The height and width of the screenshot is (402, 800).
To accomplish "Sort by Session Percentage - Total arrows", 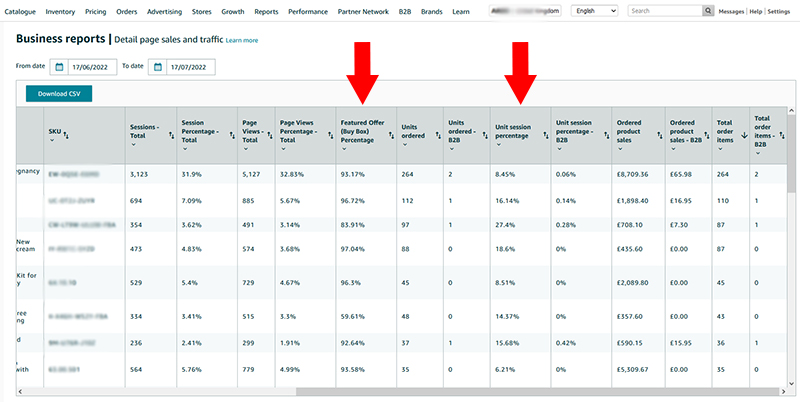I will (x=233, y=135).
